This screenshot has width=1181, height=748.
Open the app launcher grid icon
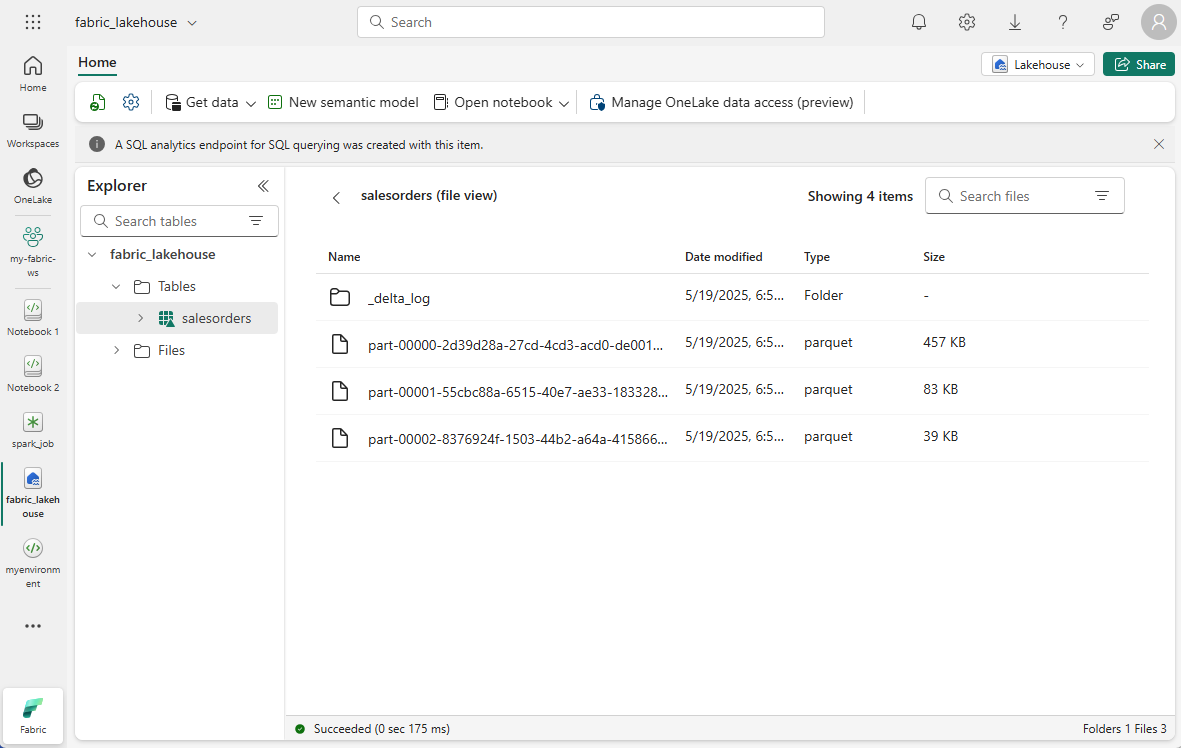(32, 22)
